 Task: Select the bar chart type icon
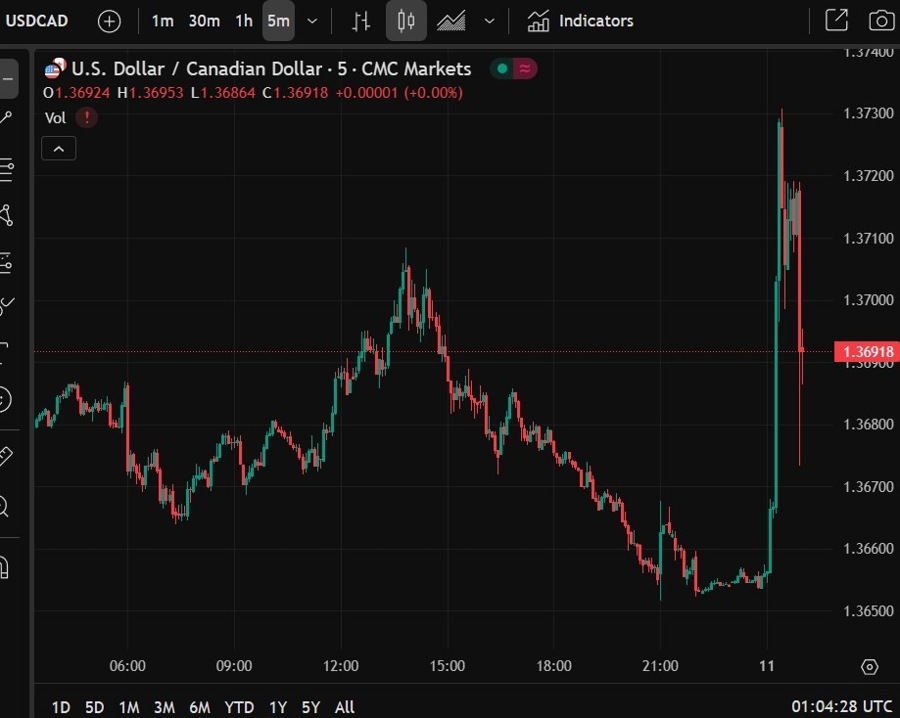(x=360, y=20)
